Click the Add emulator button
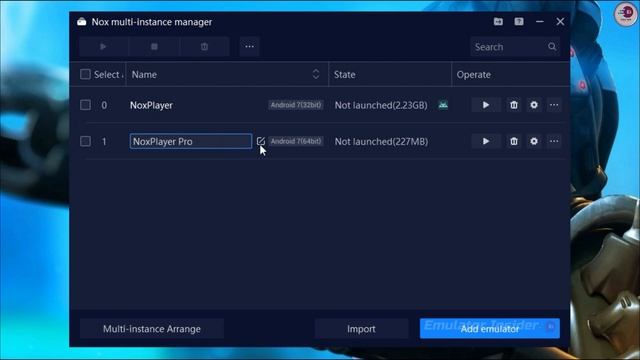This screenshot has width=640, height=360. pyautogui.click(x=490, y=329)
